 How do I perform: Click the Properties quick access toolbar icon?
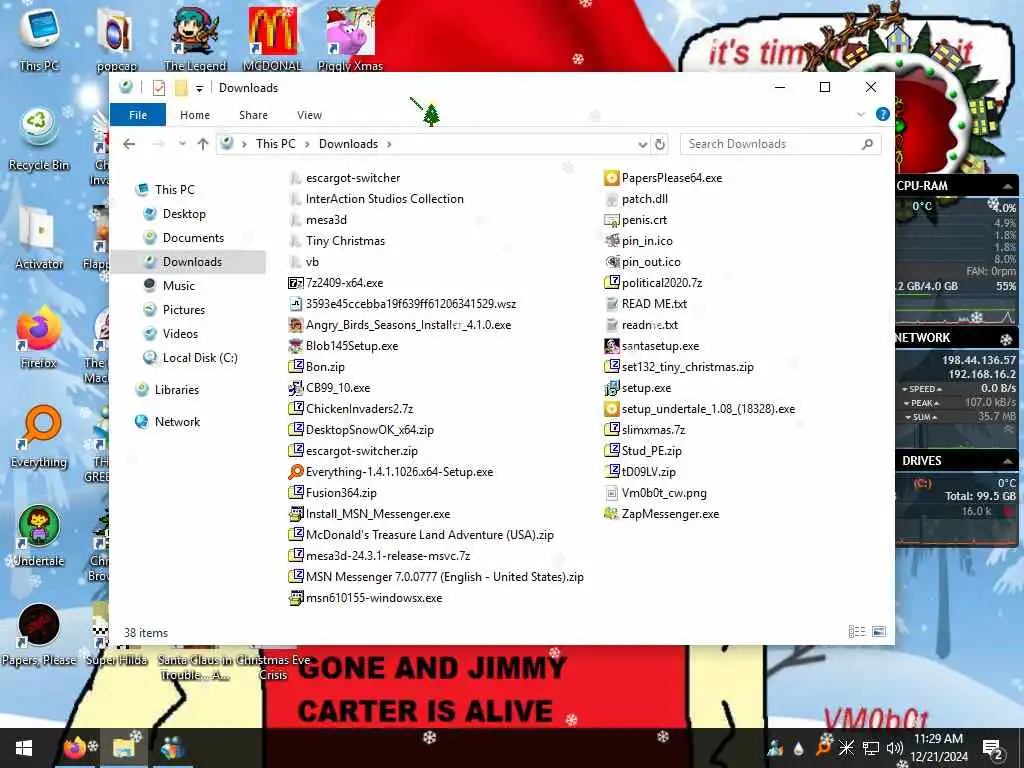coord(159,88)
